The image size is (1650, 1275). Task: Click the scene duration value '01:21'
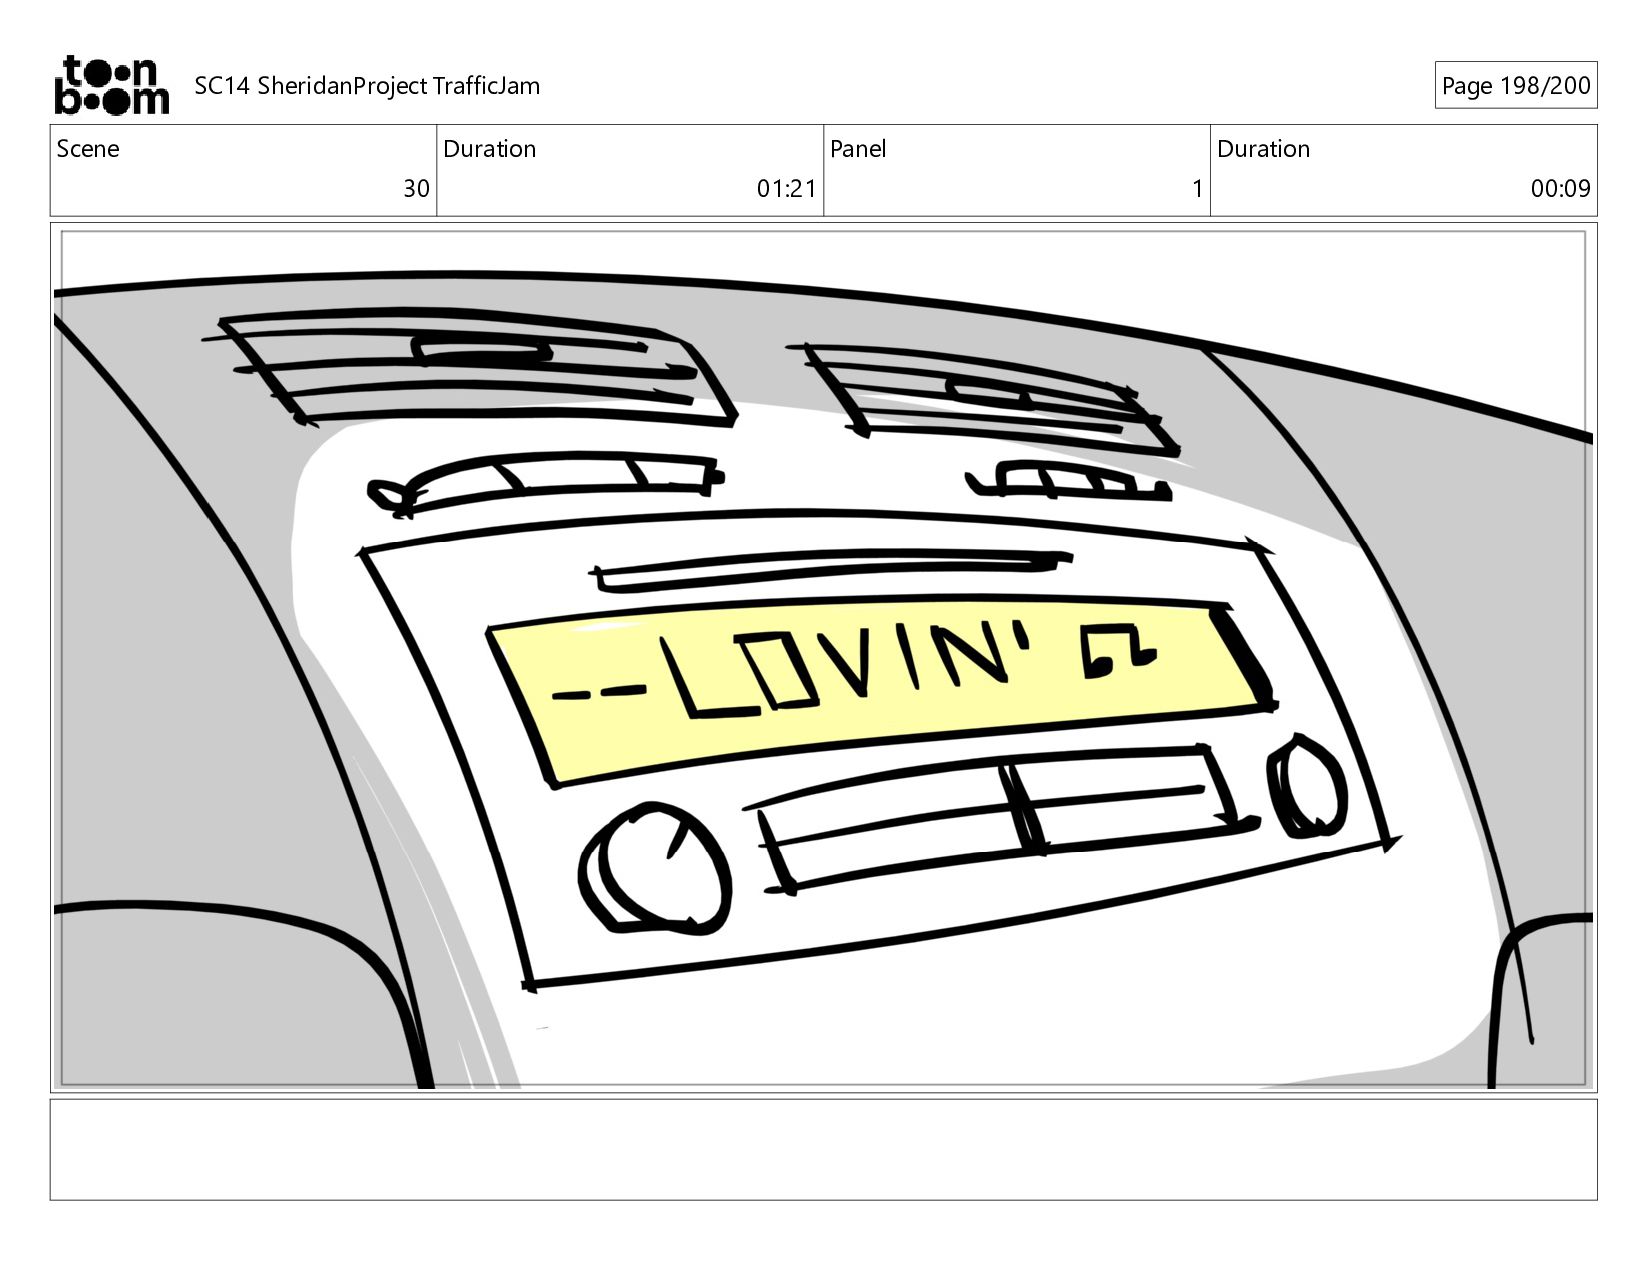click(786, 189)
